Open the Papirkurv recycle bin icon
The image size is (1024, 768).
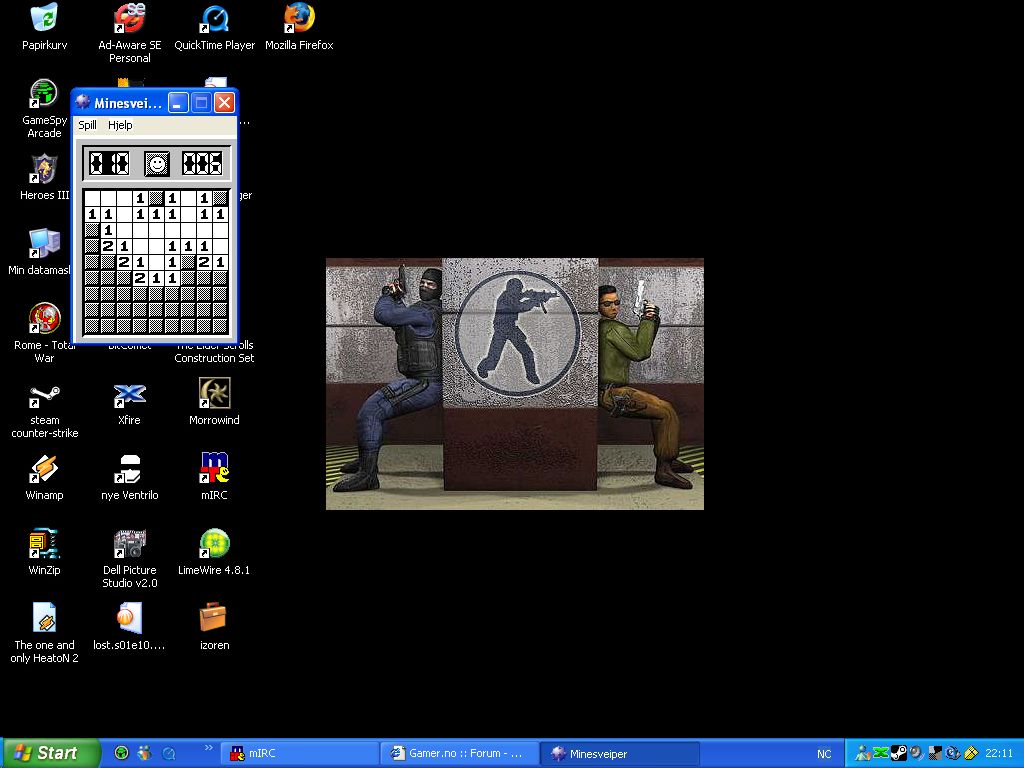point(44,26)
